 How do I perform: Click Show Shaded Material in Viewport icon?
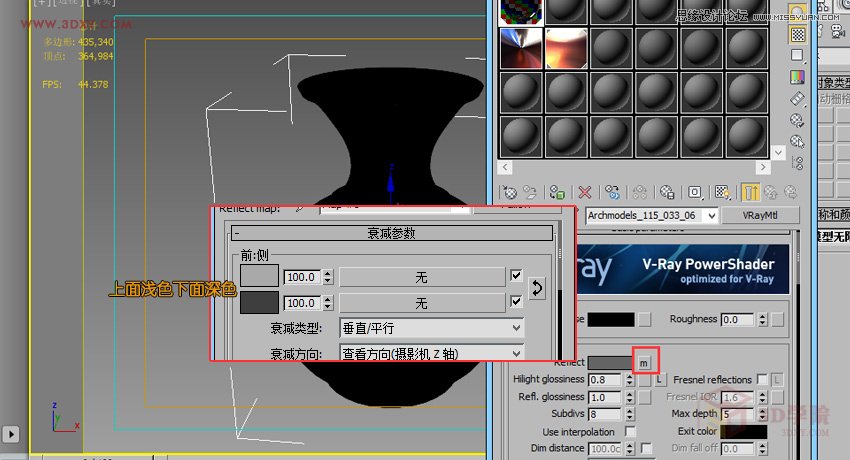point(722,192)
